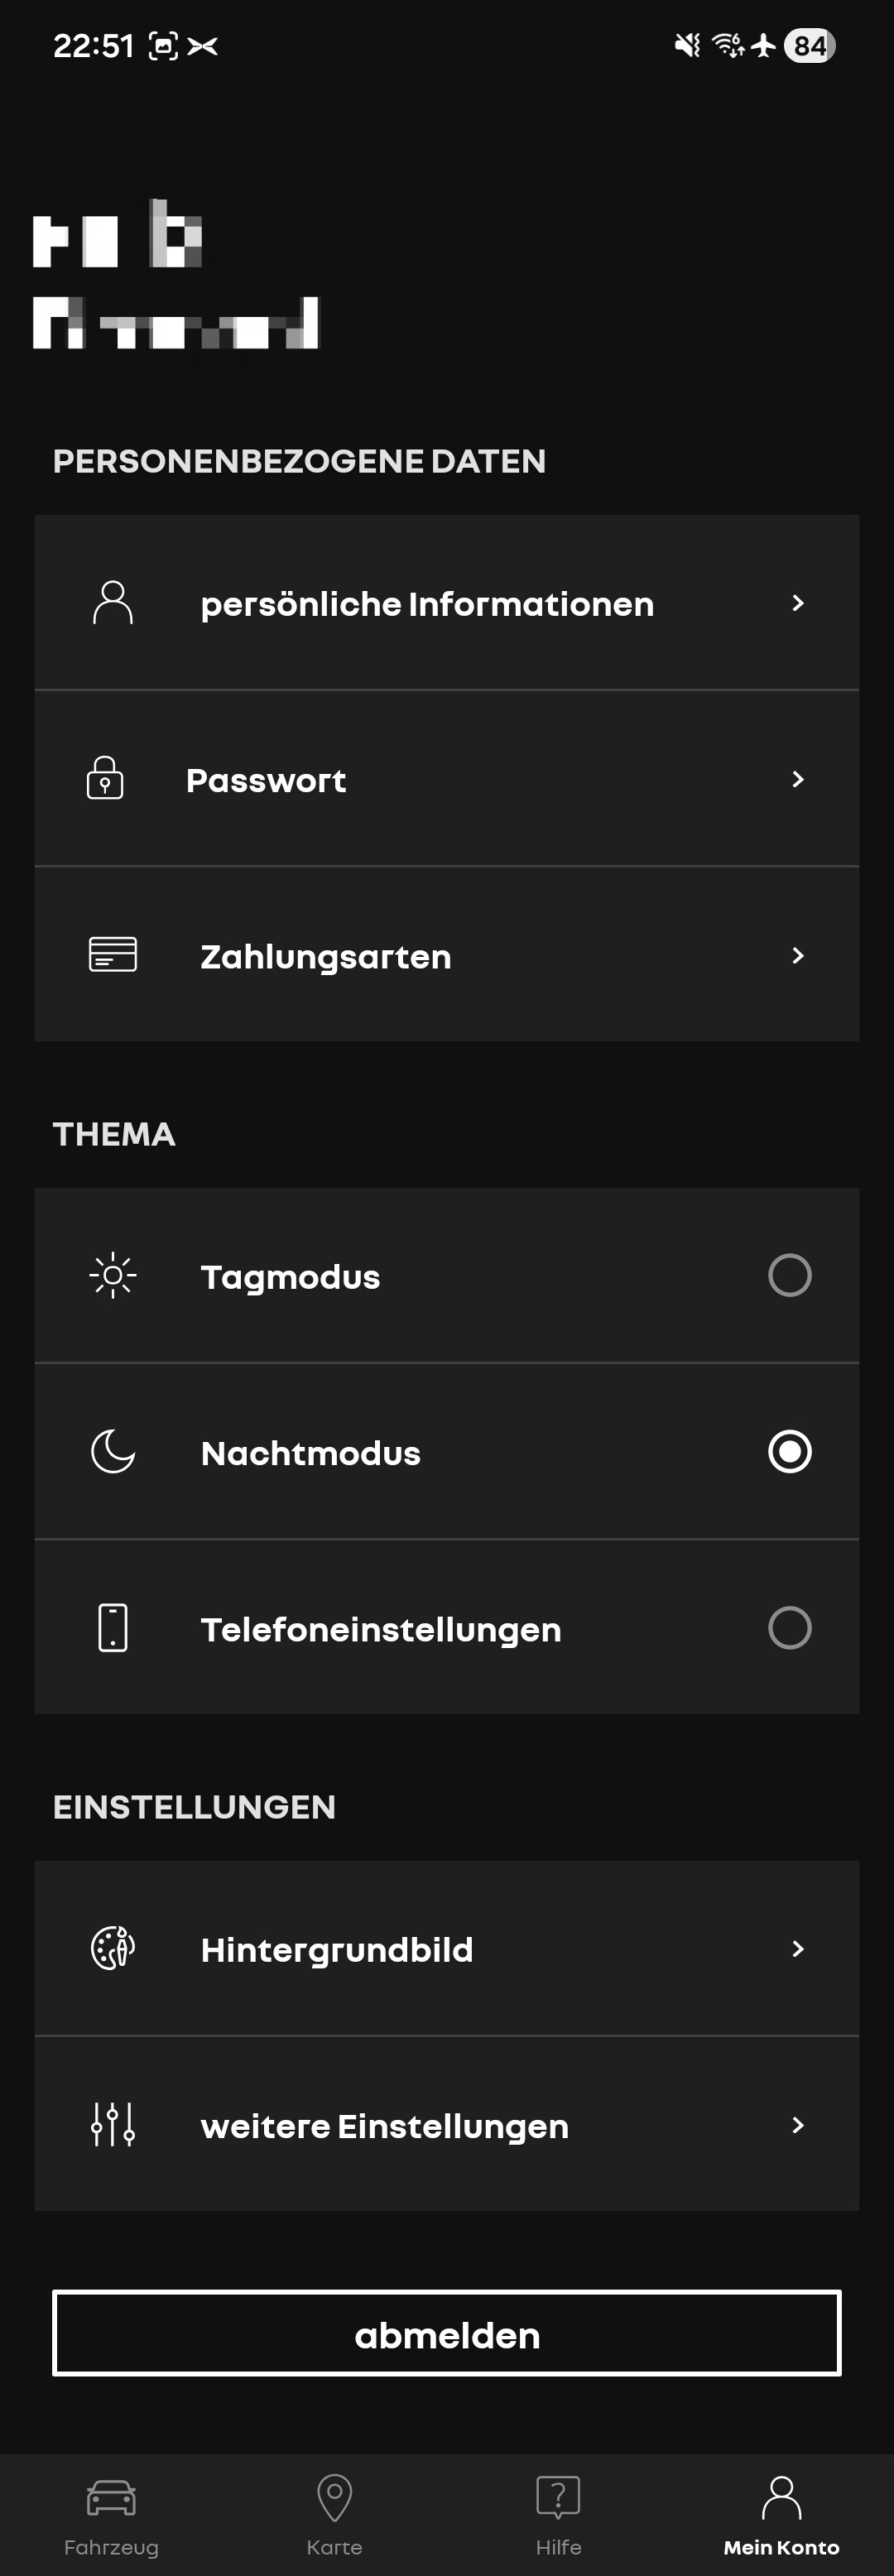Tap the moon icon for Nachtmodus
The height and width of the screenshot is (2576, 894).
tap(113, 1452)
